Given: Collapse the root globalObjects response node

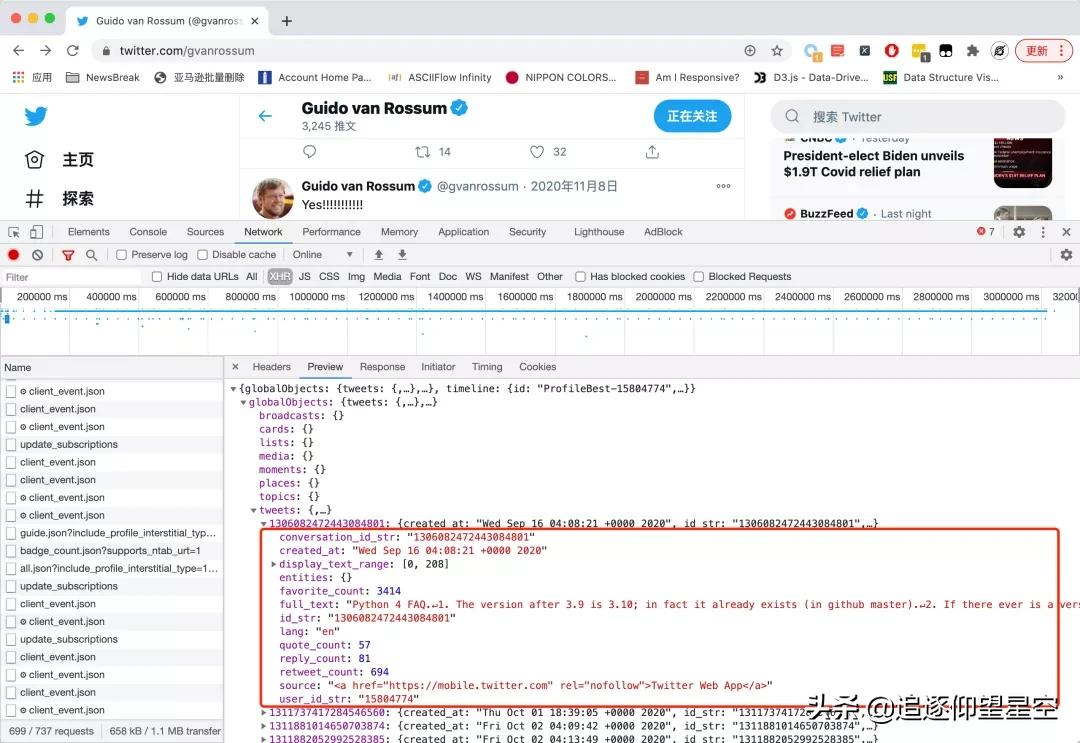Looking at the screenshot, I should [x=233, y=389].
